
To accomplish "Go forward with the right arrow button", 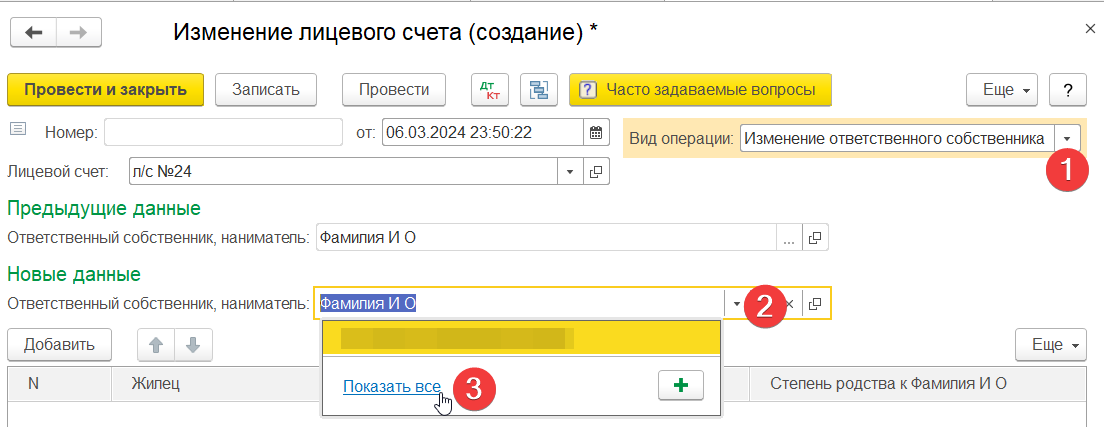I will coord(78,32).
